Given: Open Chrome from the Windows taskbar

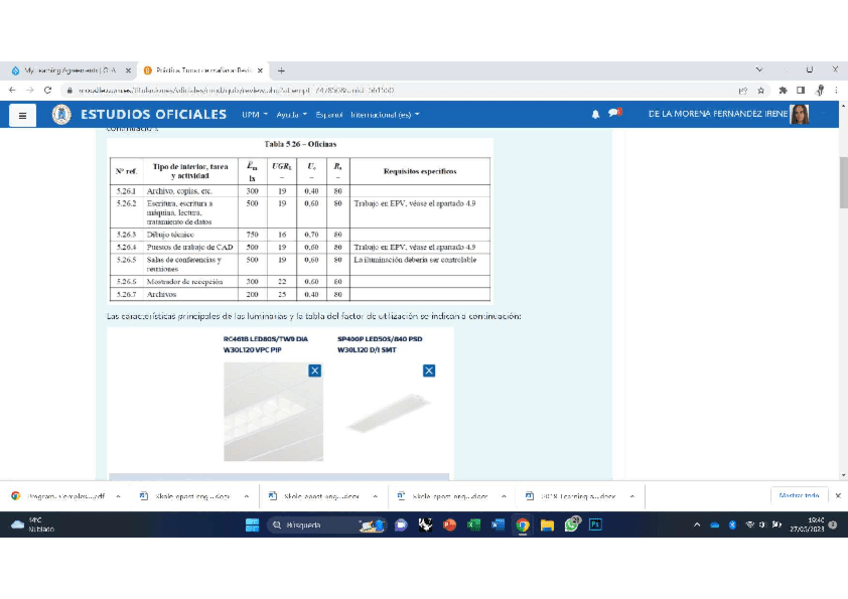Looking at the screenshot, I should click(x=522, y=524).
